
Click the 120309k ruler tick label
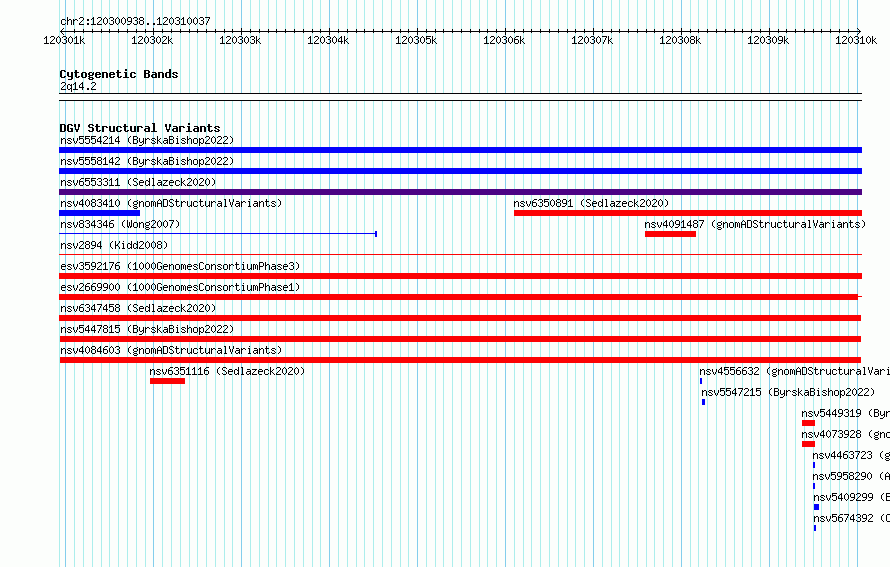click(768, 40)
